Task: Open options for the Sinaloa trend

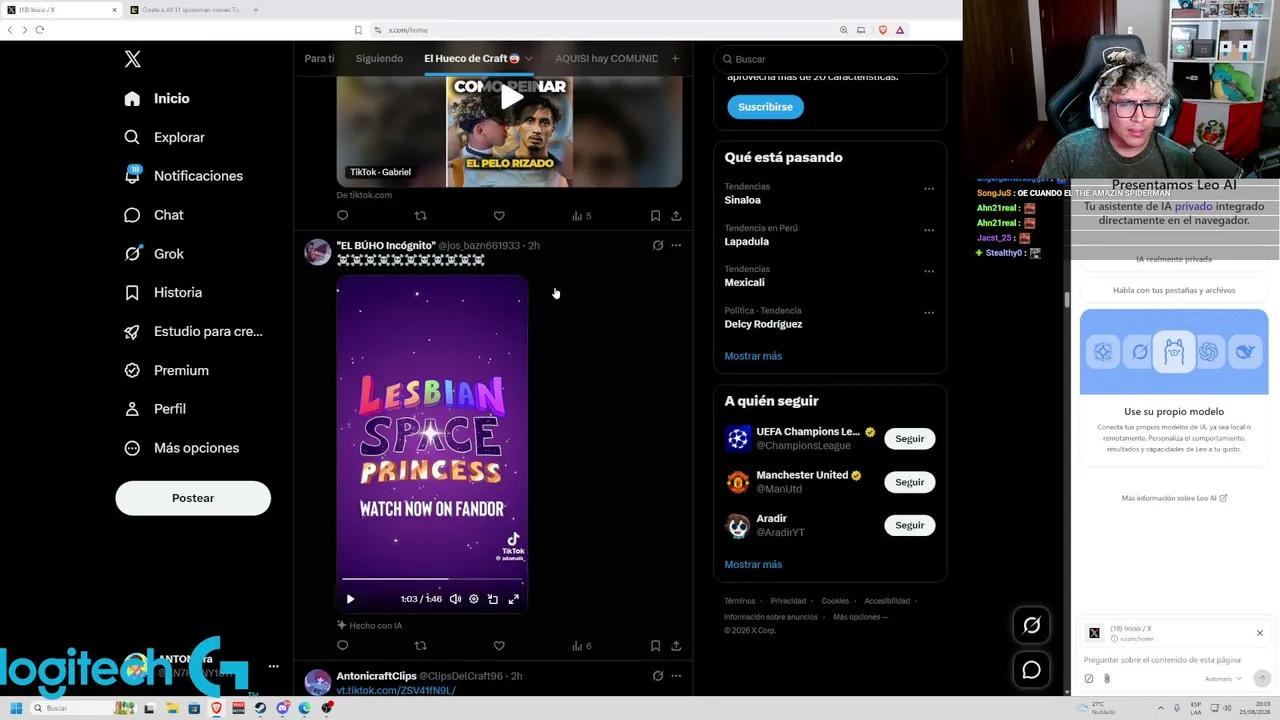Action: [x=929, y=189]
